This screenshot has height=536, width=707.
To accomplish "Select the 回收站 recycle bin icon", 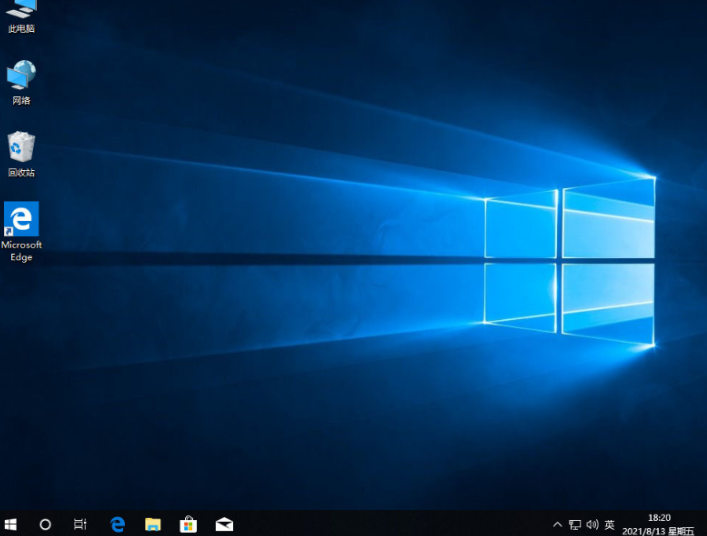I will 21,148.
